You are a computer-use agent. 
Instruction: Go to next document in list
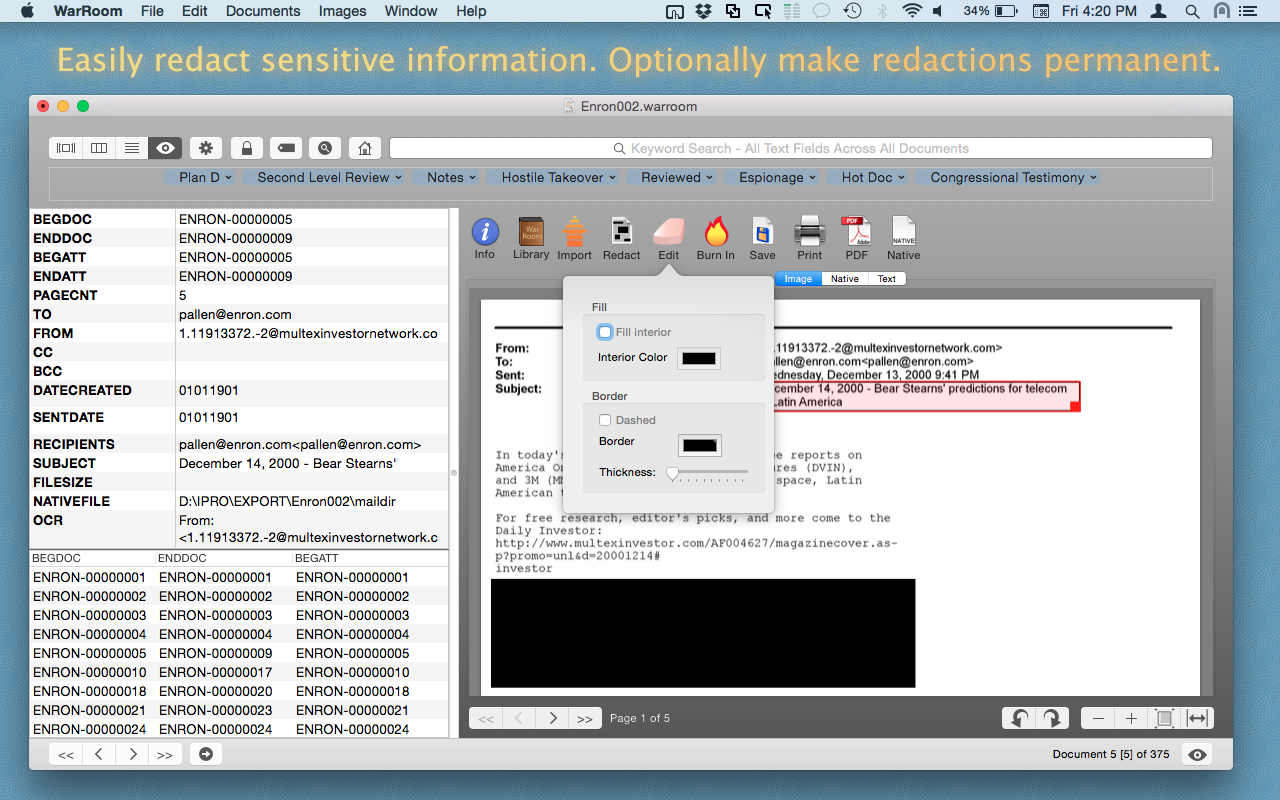(x=132, y=754)
